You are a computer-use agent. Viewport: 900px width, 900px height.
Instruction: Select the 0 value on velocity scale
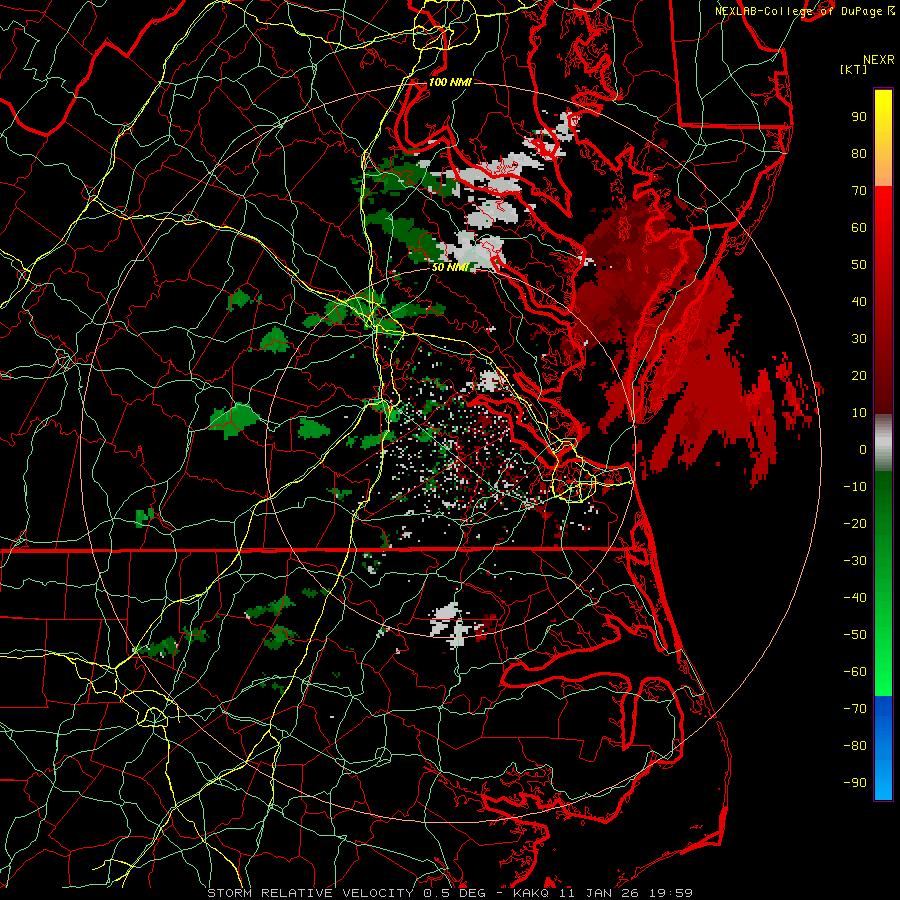tap(863, 450)
